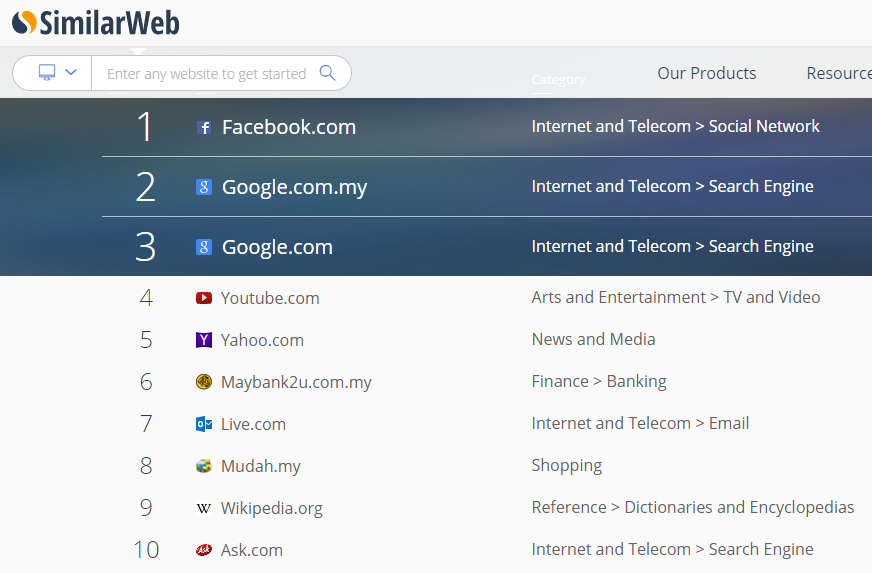This screenshot has height=573, width=872.
Task: Select Search Engine category in Google.com.my row
Action: click(x=672, y=186)
